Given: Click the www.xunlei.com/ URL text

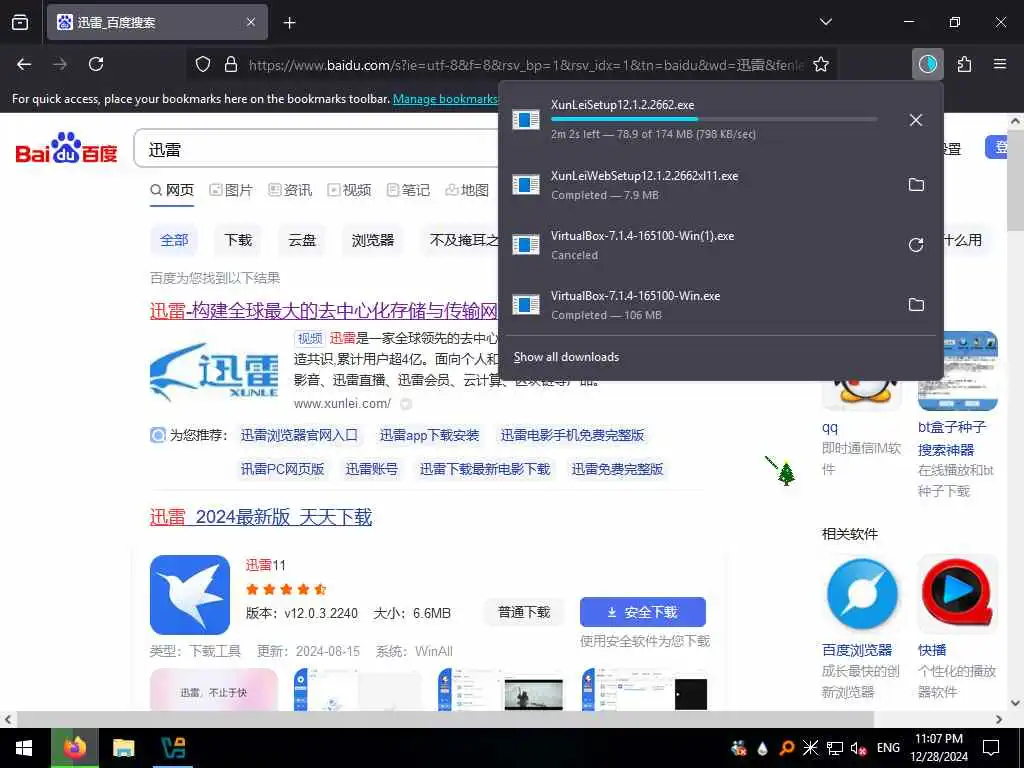Looking at the screenshot, I should coord(342,404).
